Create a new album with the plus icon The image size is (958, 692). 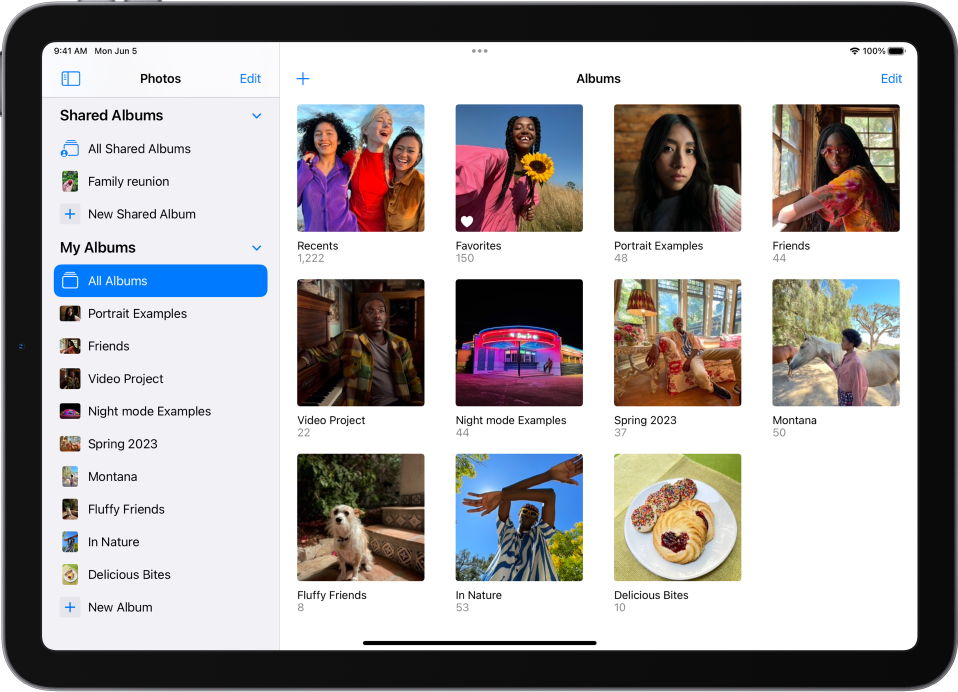(x=303, y=78)
